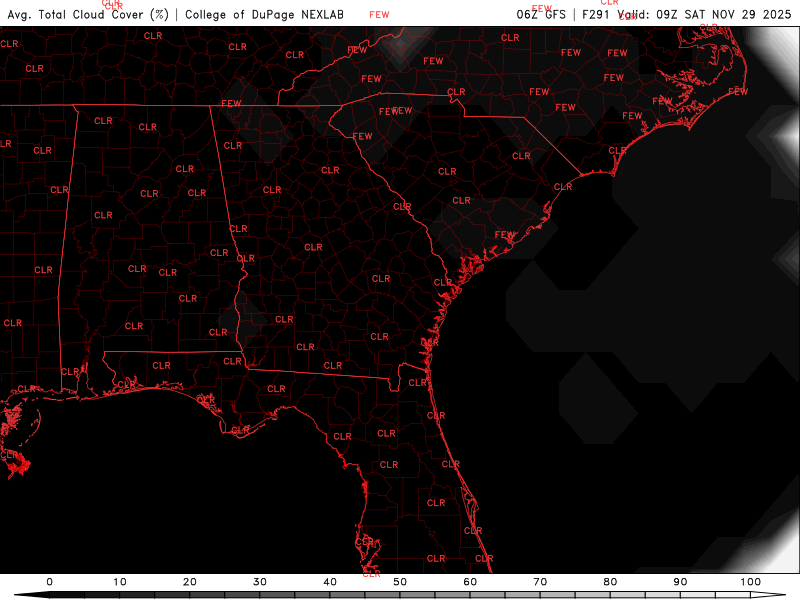
Task: Click the colorbar tick label "40"
Action: [330, 582]
